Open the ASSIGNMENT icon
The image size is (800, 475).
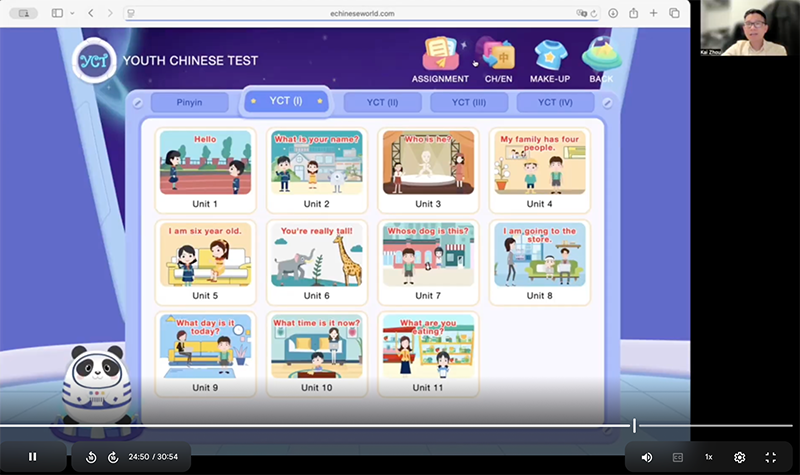point(440,58)
